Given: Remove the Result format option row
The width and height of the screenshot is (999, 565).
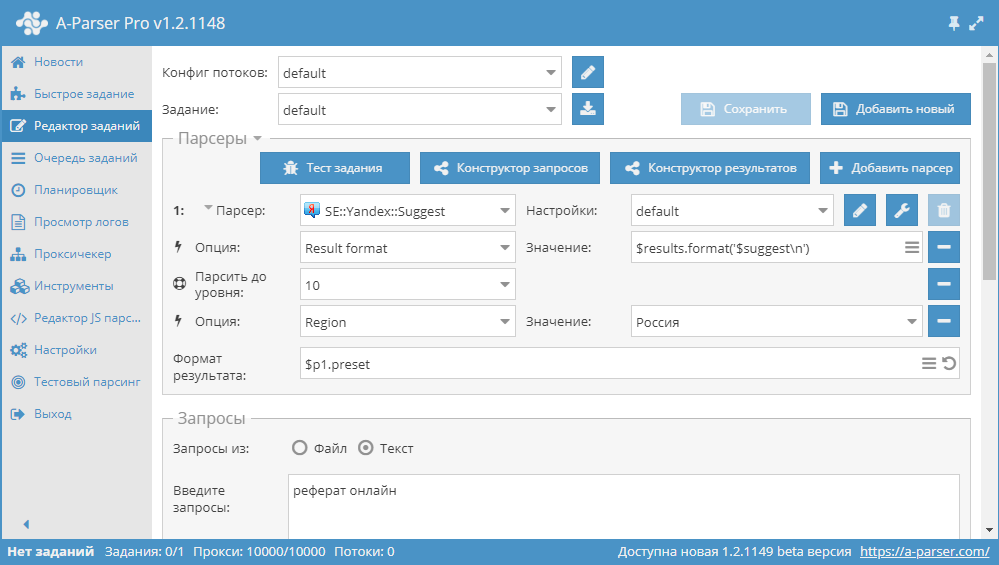Looking at the screenshot, I should tap(944, 247).
